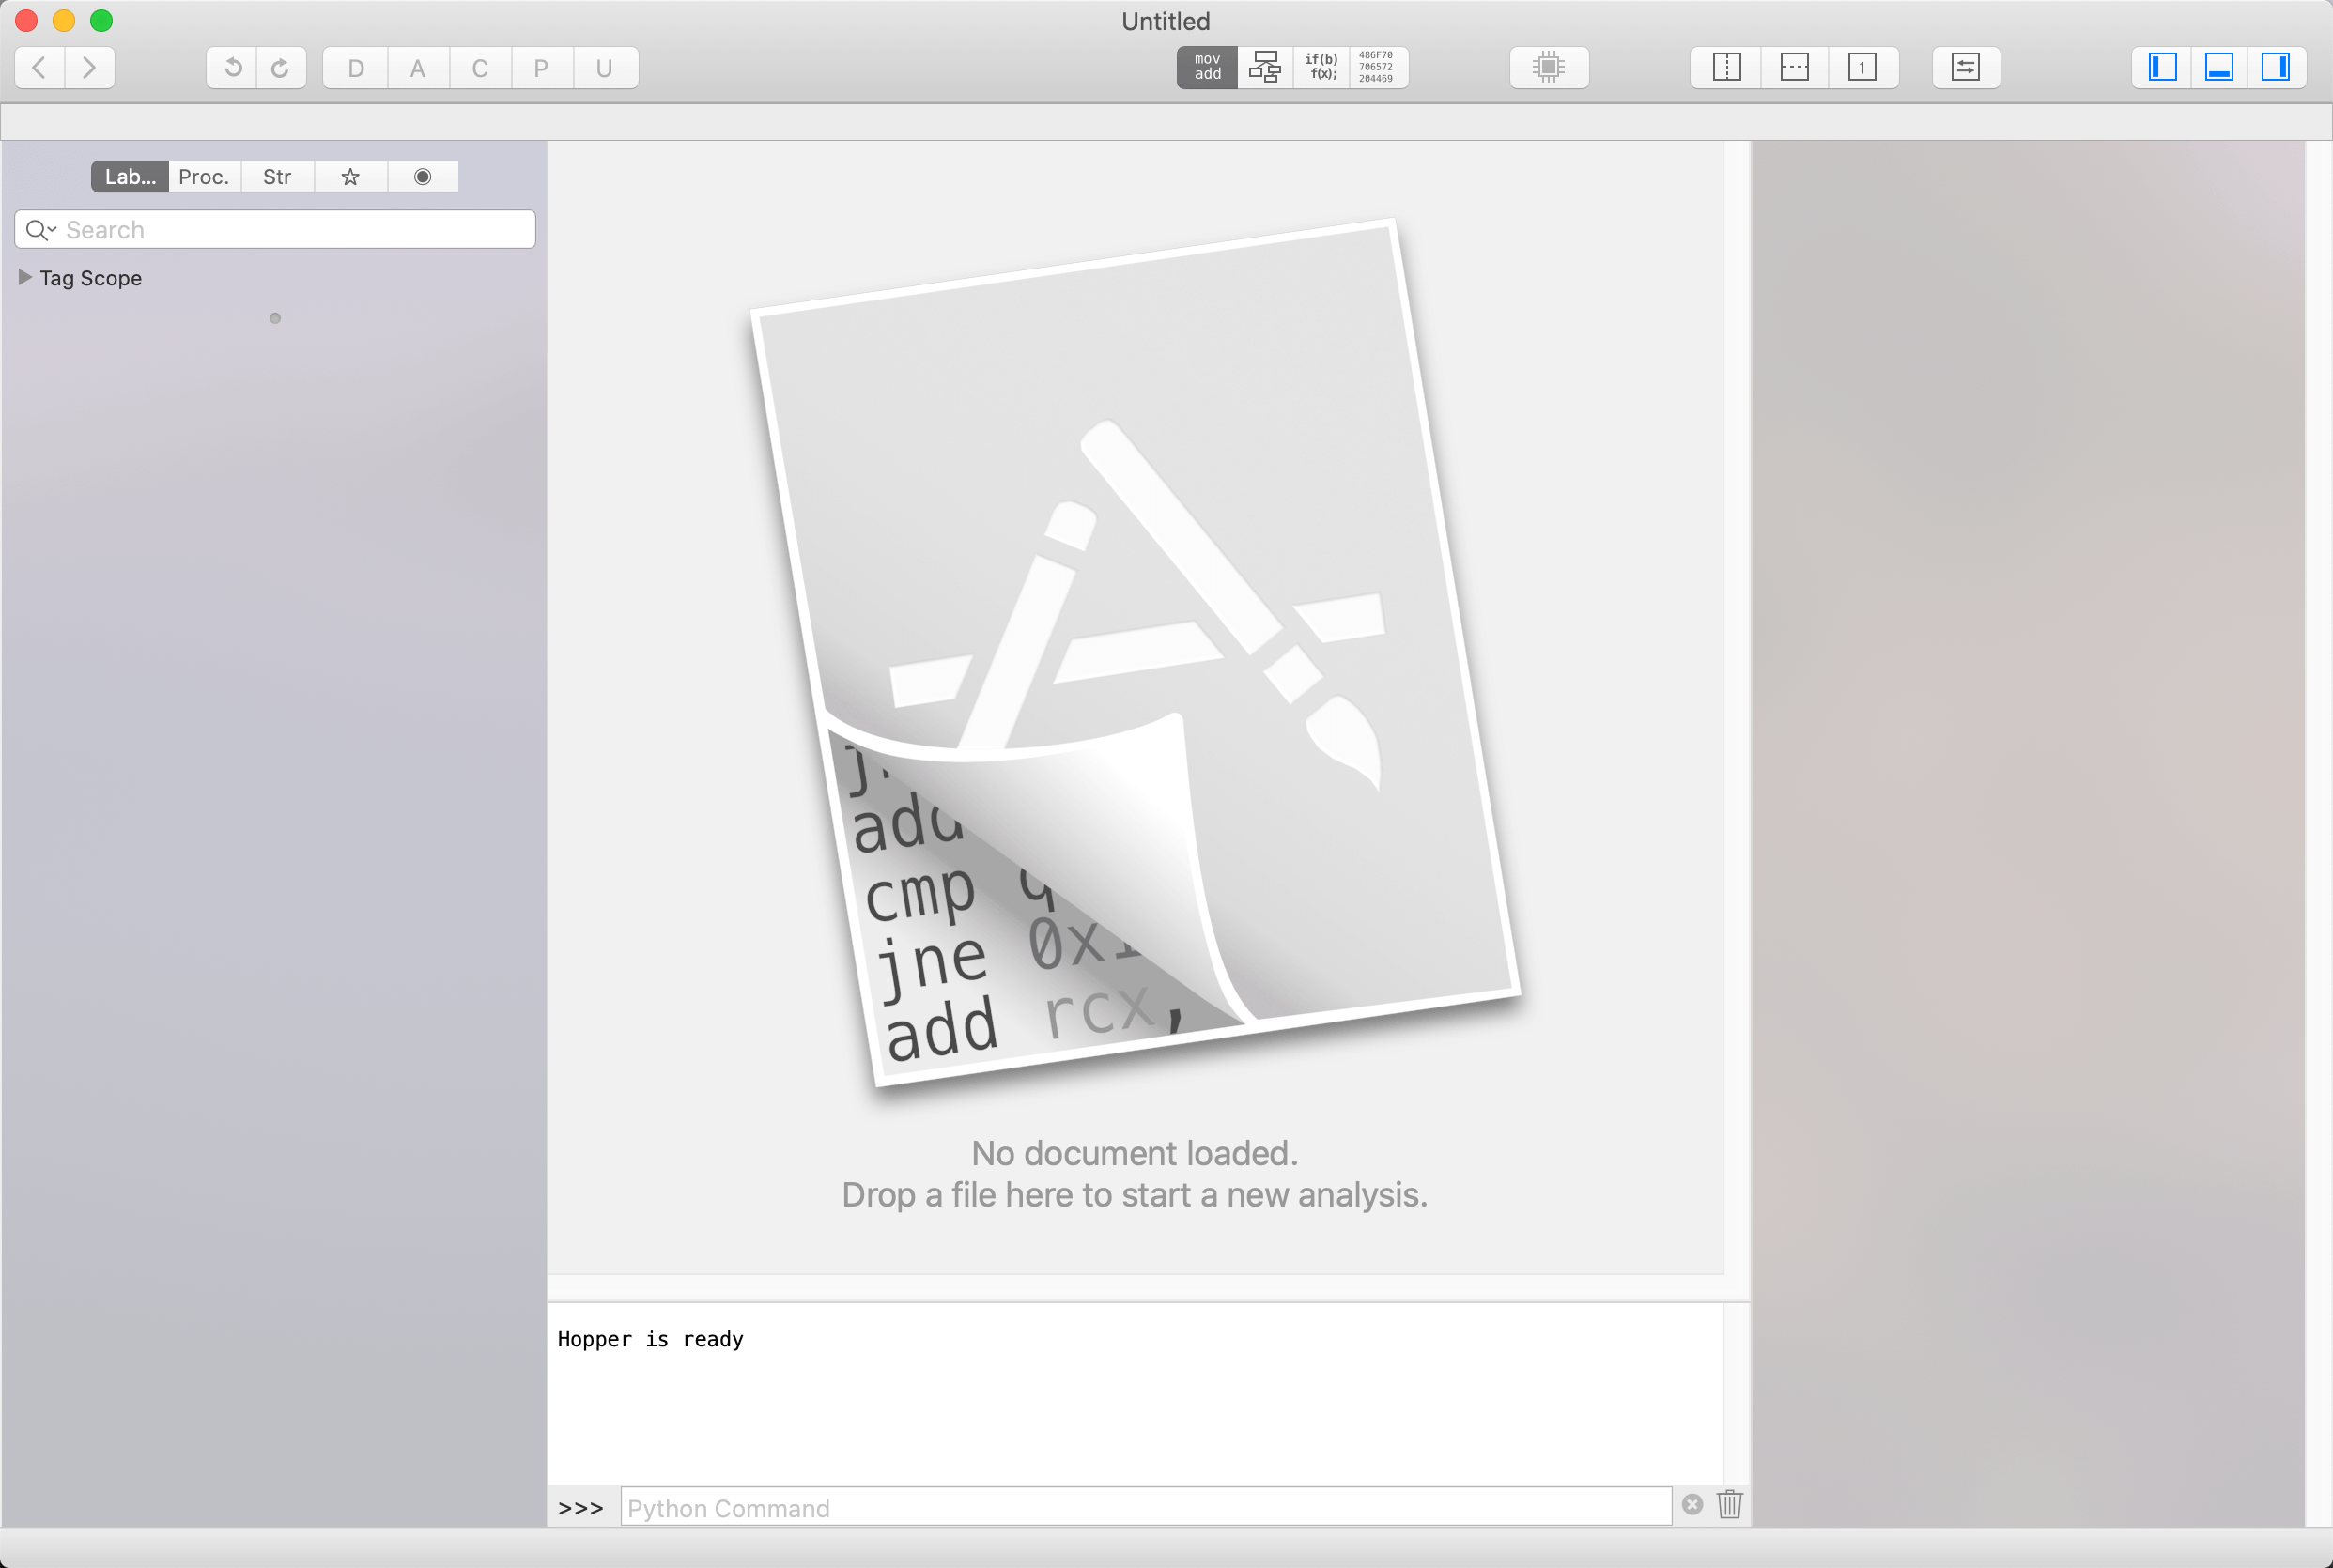Expand the Tag Scope section
The width and height of the screenshot is (2333, 1568).
[x=25, y=278]
